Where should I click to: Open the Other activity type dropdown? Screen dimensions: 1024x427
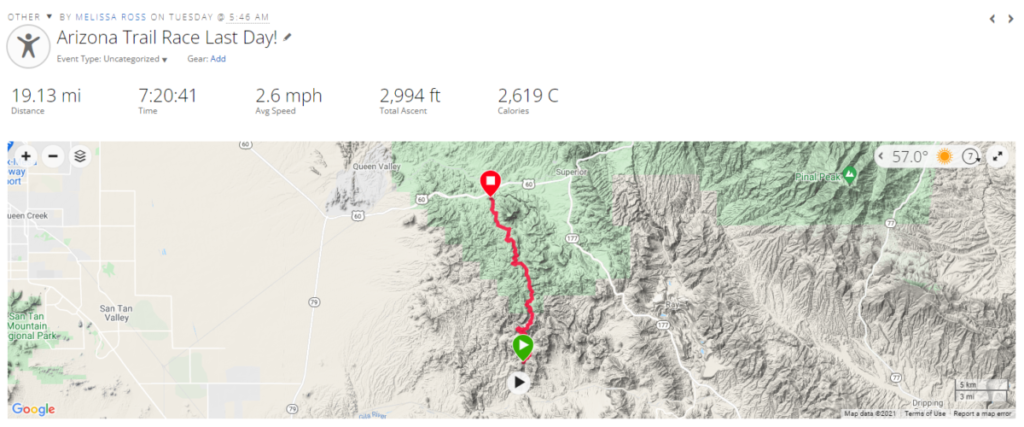point(29,17)
